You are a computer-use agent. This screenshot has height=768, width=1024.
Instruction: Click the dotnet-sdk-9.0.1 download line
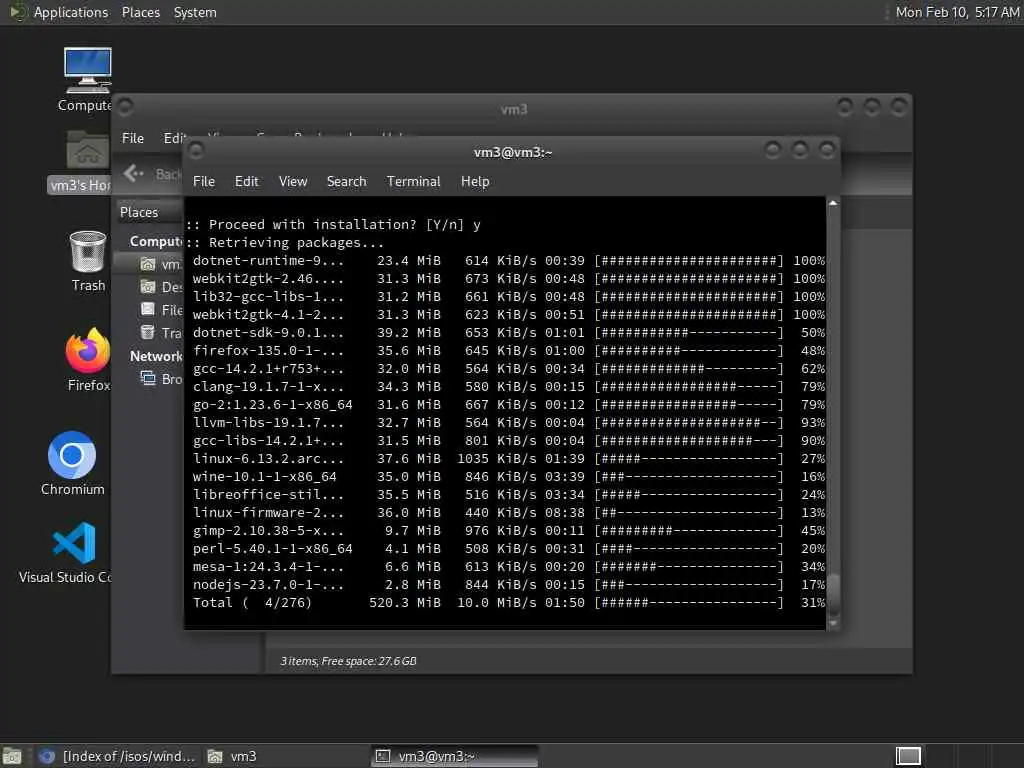(x=508, y=332)
